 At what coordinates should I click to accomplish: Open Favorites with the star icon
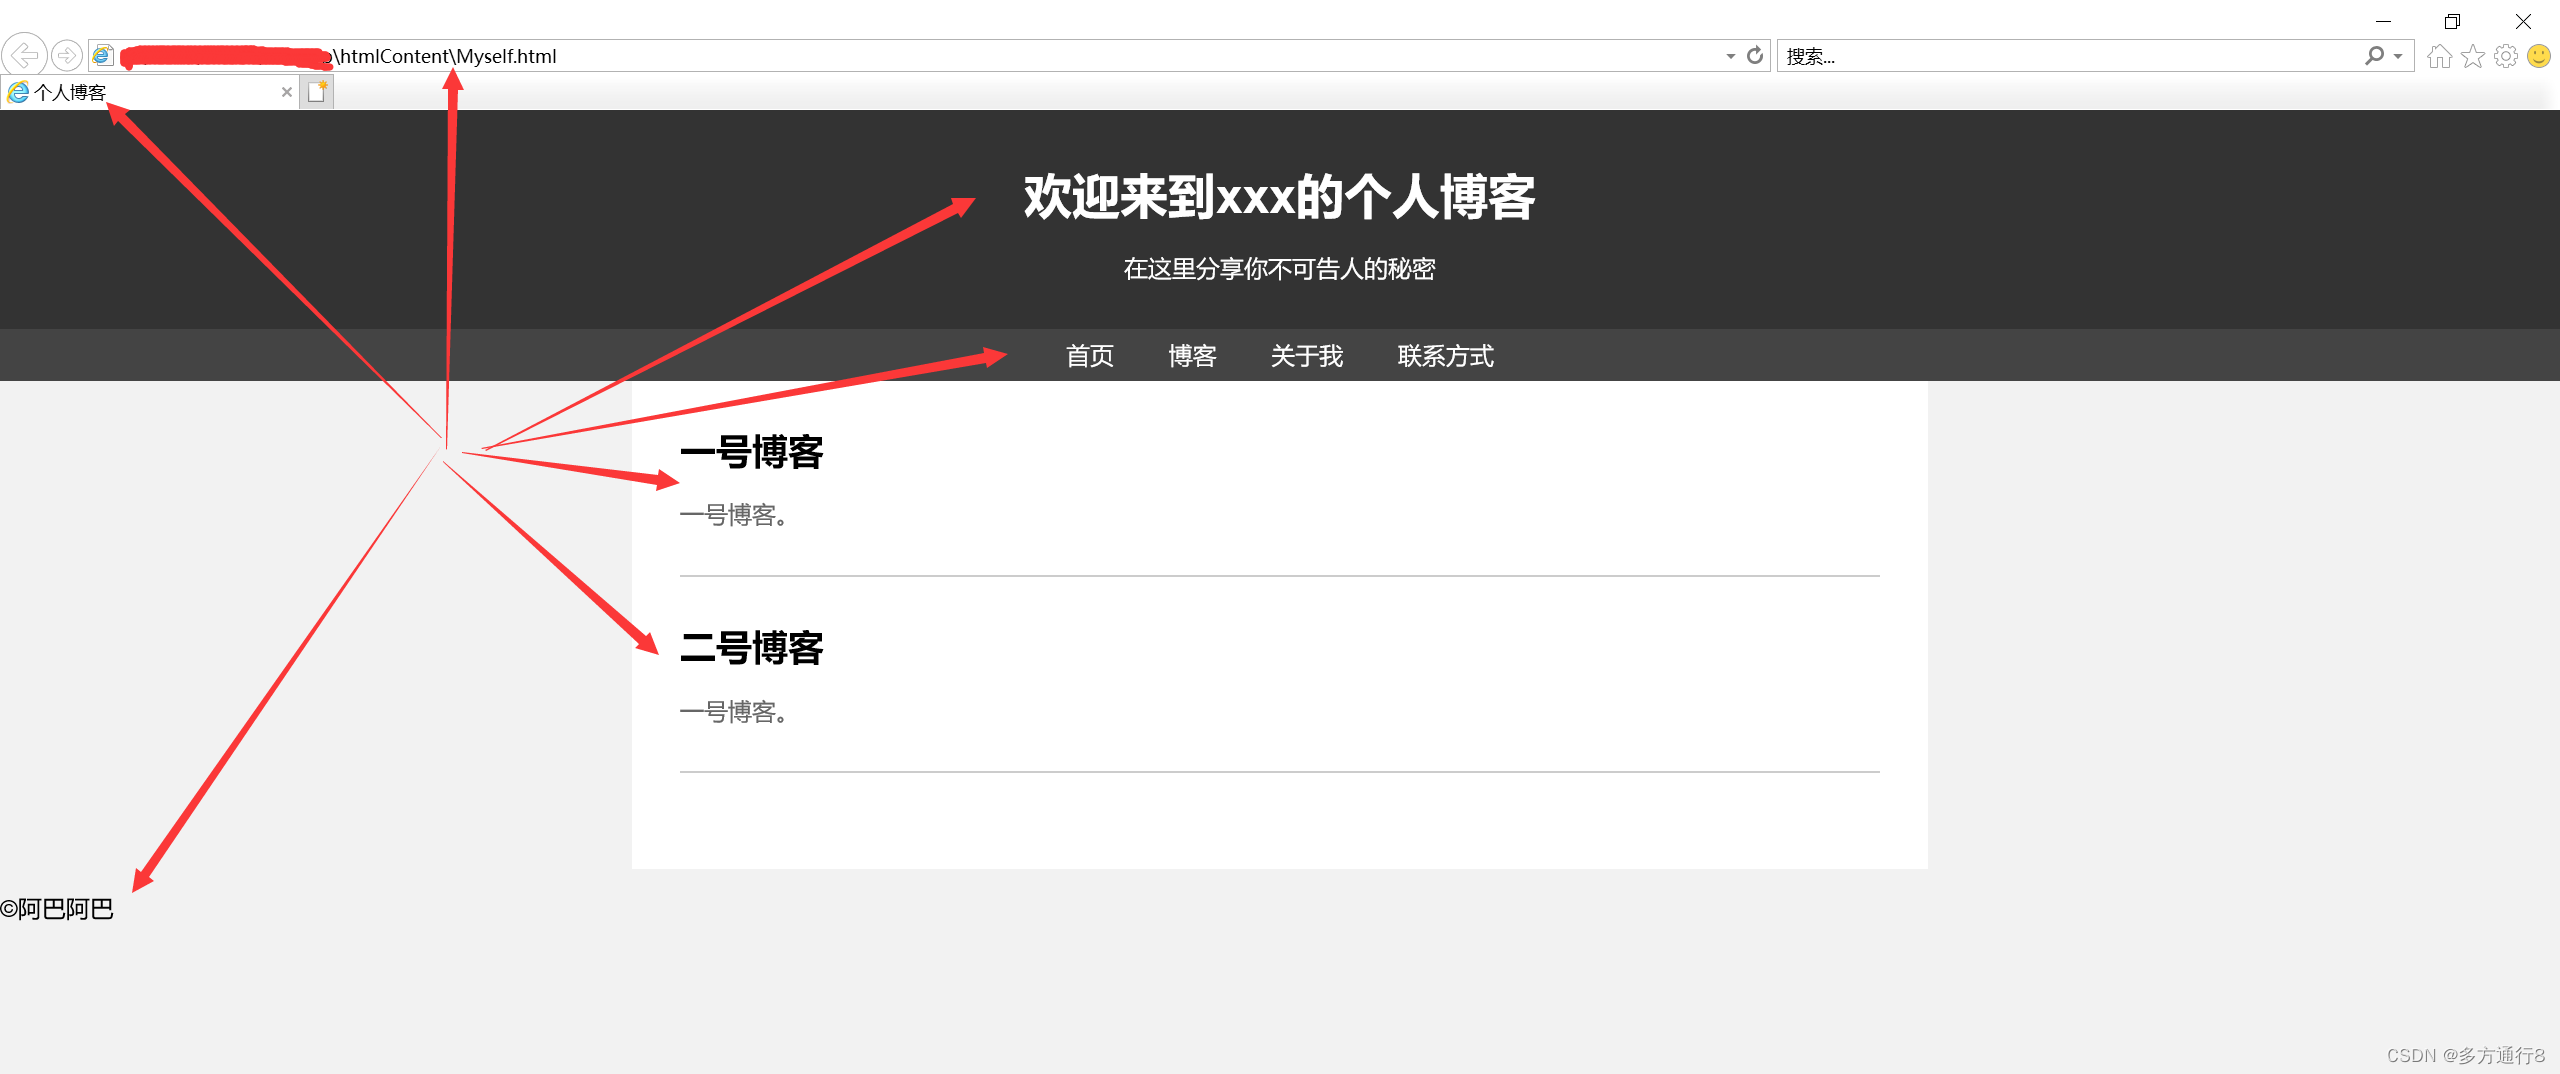(x=2473, y=56)
